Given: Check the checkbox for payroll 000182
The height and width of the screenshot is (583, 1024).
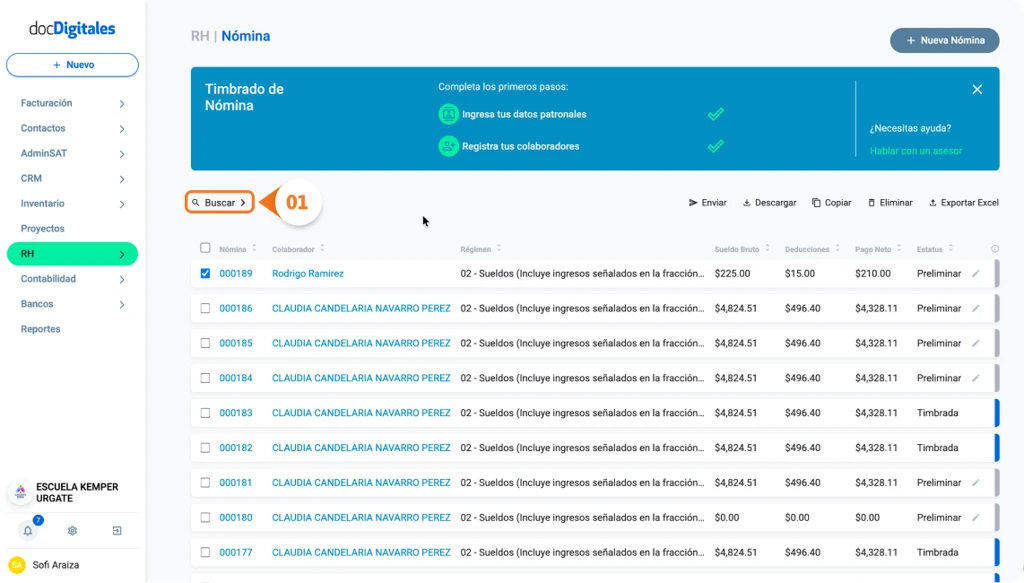Looking at the screenshot, I should pyautogui.click(x=205, y=448).
